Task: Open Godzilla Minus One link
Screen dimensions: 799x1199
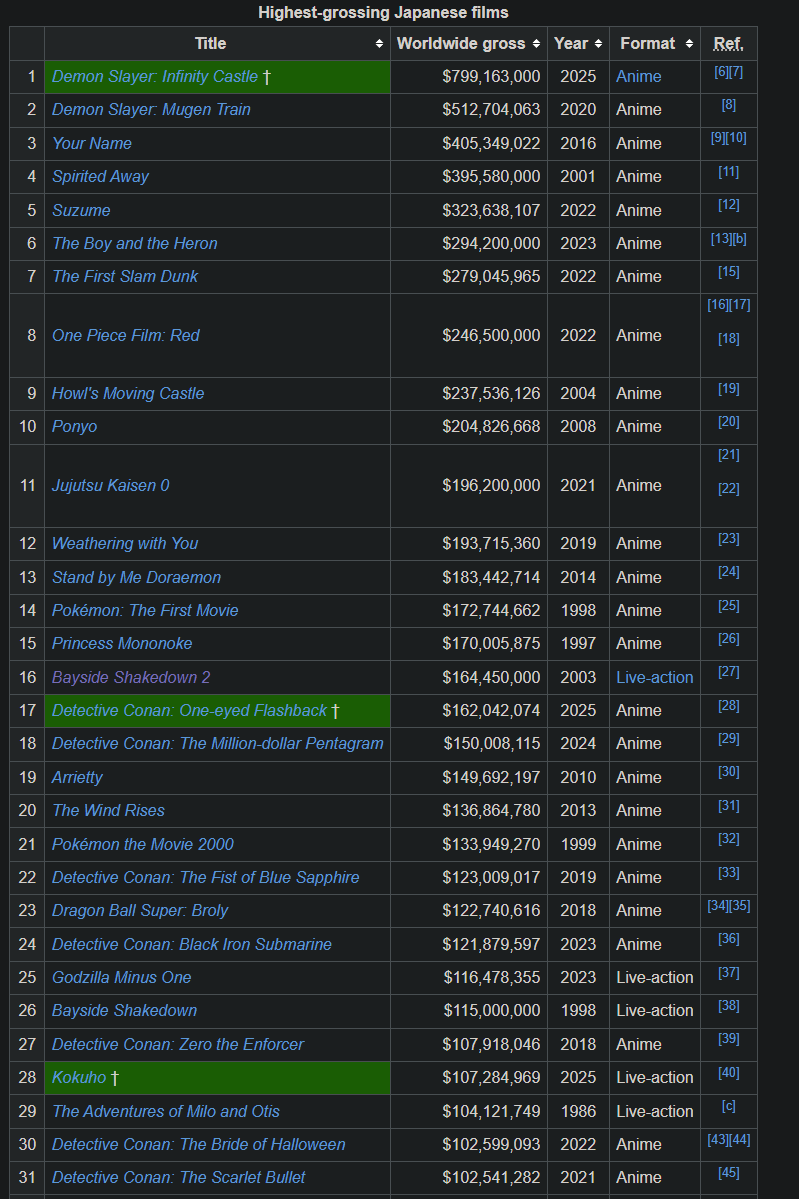Action: tap(122, 977)
